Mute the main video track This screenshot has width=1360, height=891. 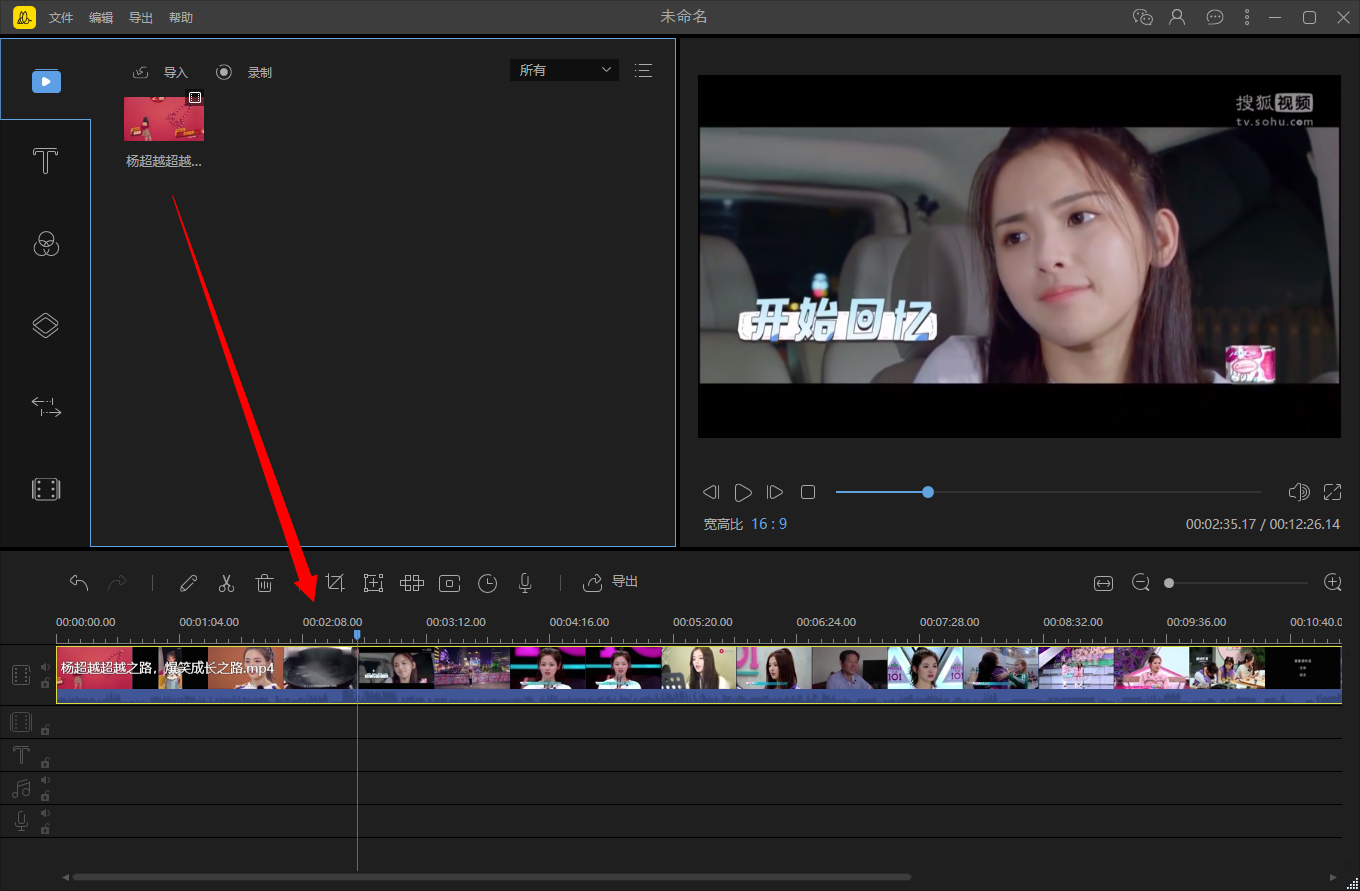pyautogui.click(x=45, y=667)
